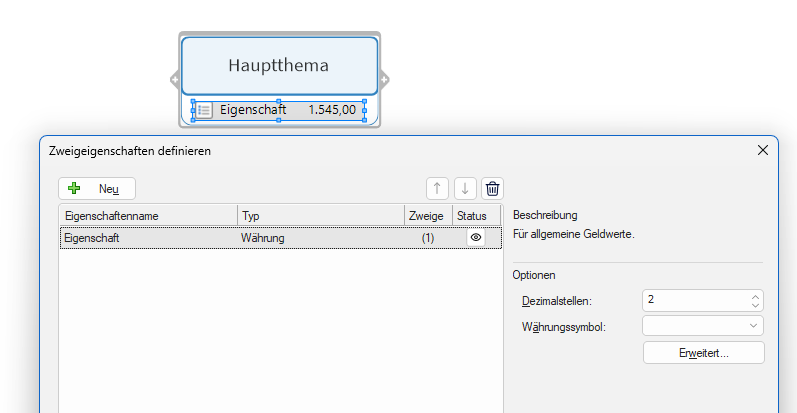
Task: Click the list icon beside Eigenschaft on topic
Action: pyautogui.click(x=204, y=110)
